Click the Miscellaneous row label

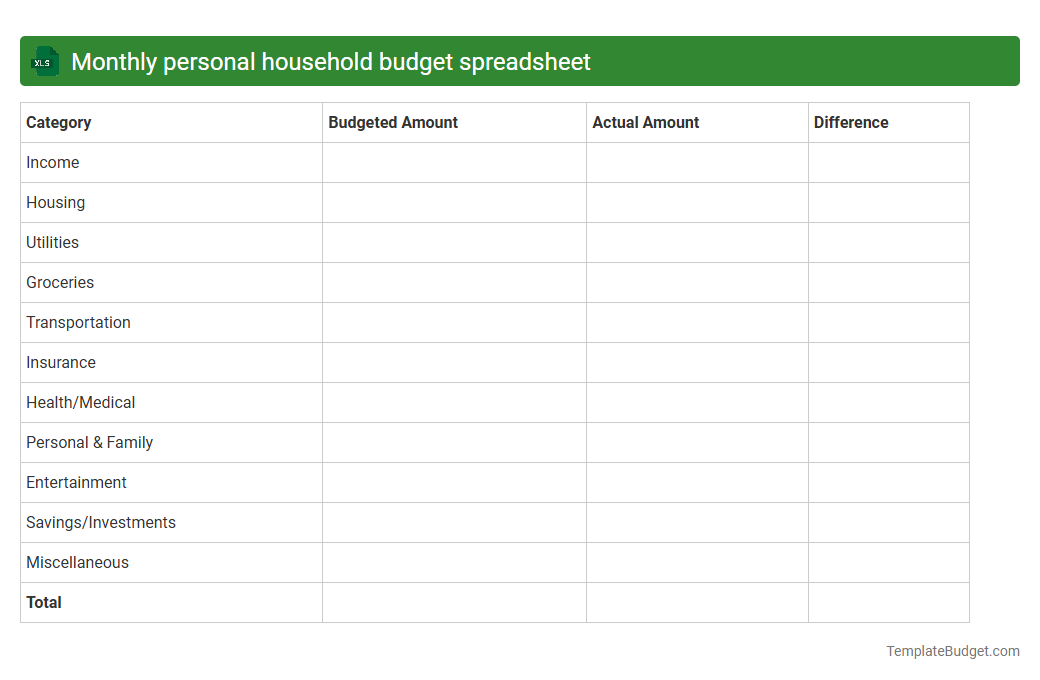77,562
